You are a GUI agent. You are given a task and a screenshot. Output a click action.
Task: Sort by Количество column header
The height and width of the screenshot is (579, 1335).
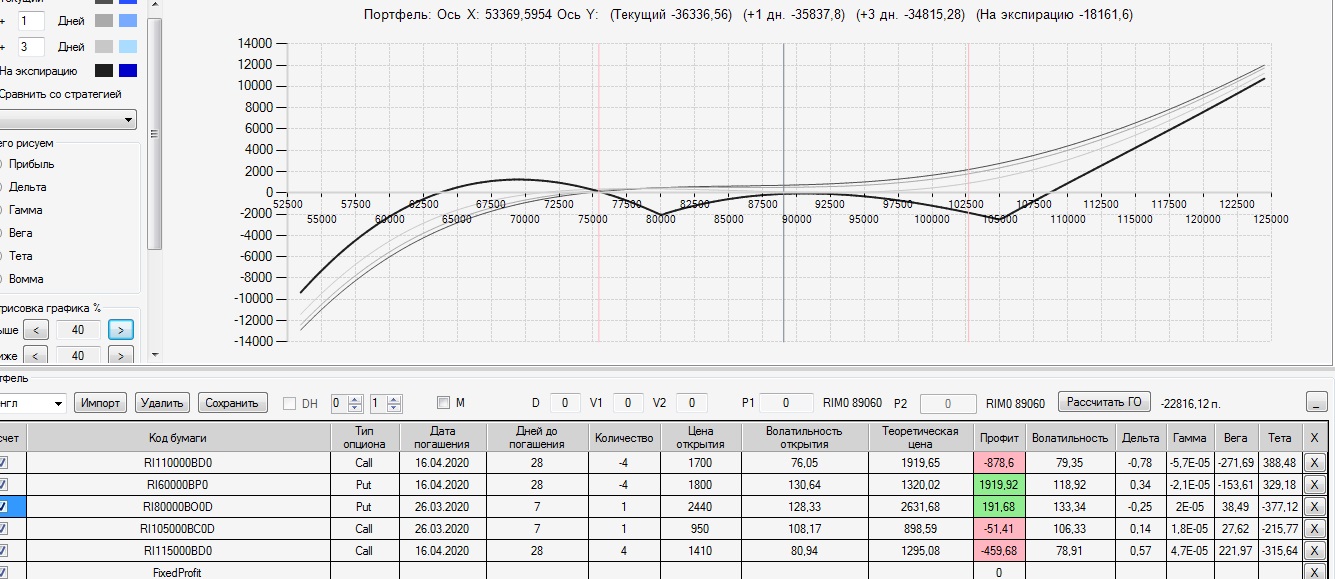click(x=623, y=437)
